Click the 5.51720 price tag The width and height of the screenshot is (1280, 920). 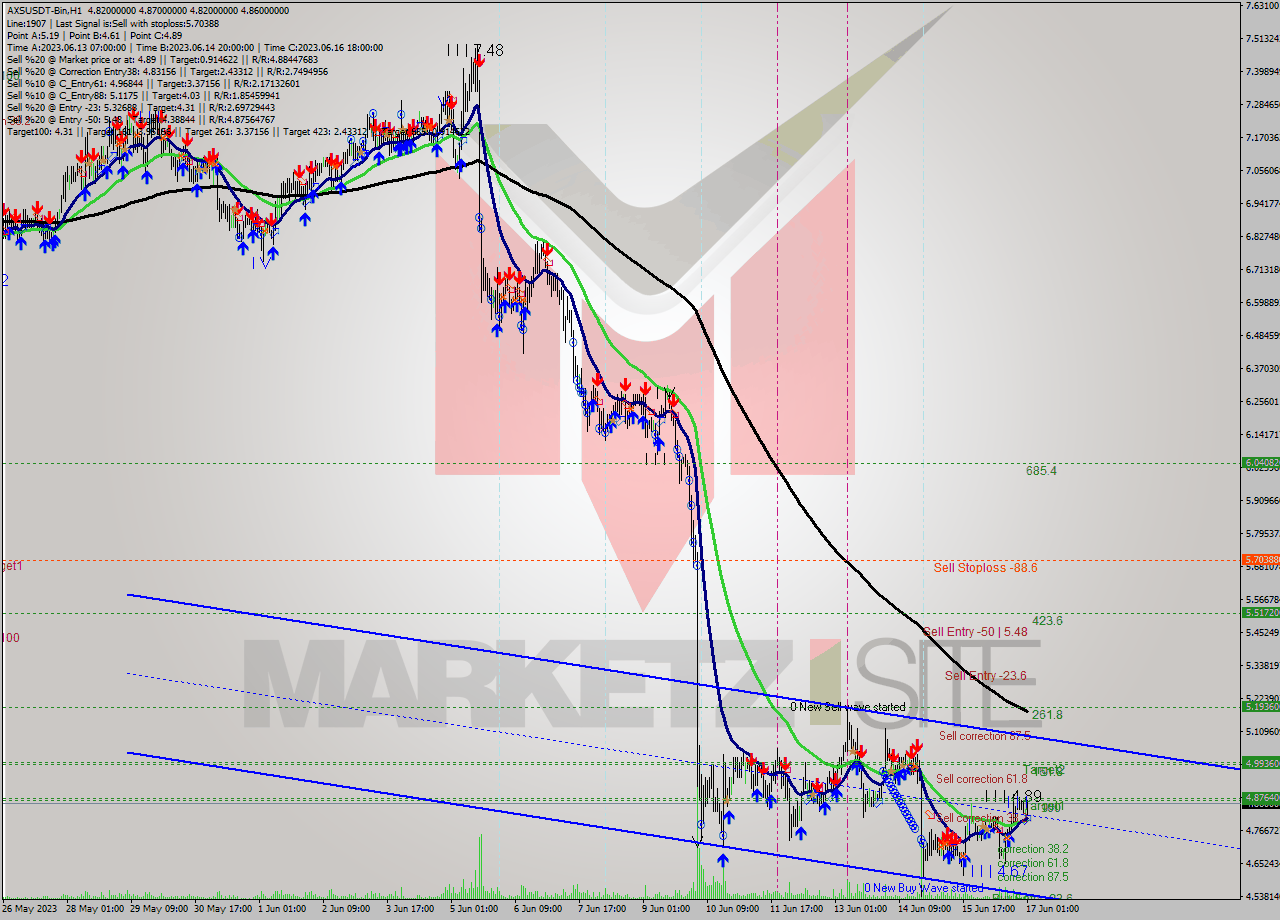pyautogui.click(x=1259, y=613)
